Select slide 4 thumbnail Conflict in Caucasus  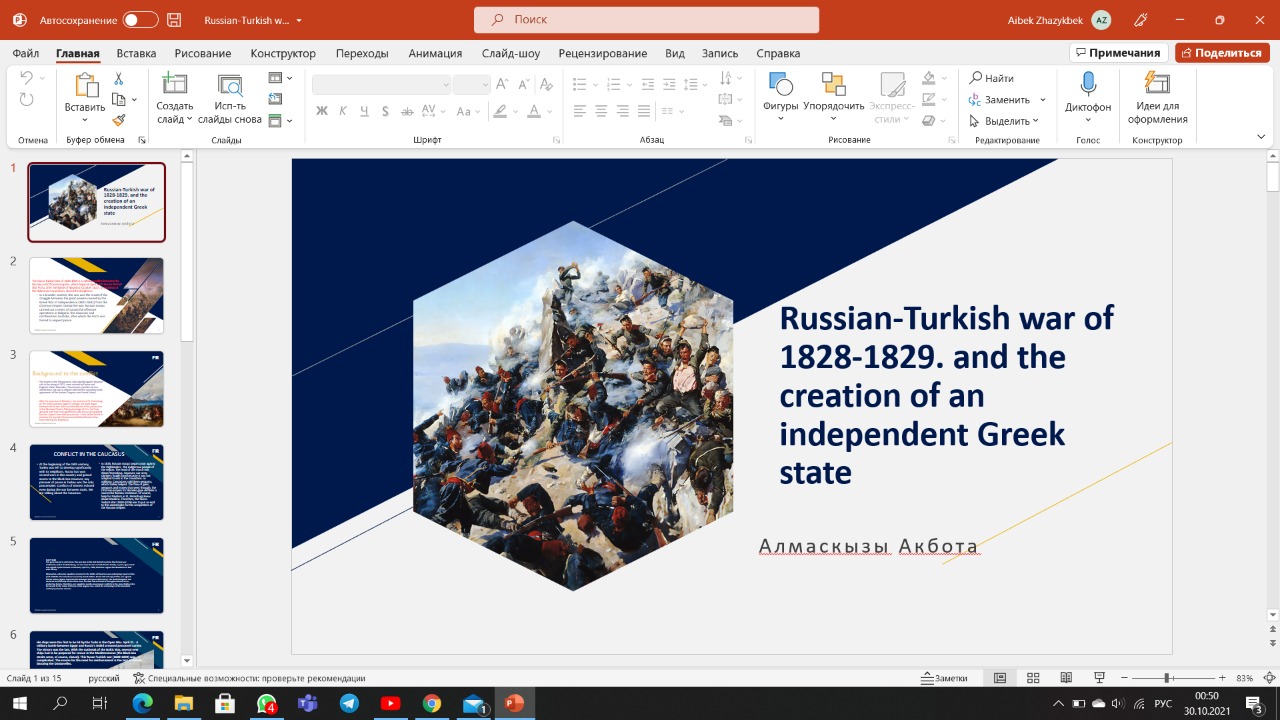97,482
